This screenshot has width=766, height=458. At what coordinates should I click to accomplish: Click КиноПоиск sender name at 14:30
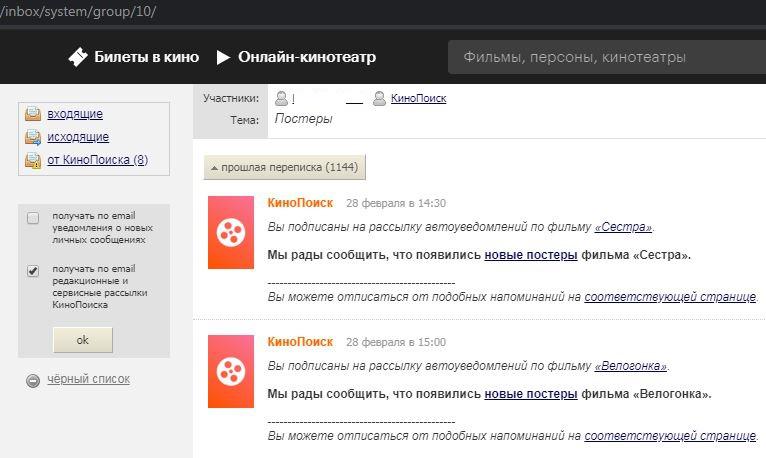[300, 203]
